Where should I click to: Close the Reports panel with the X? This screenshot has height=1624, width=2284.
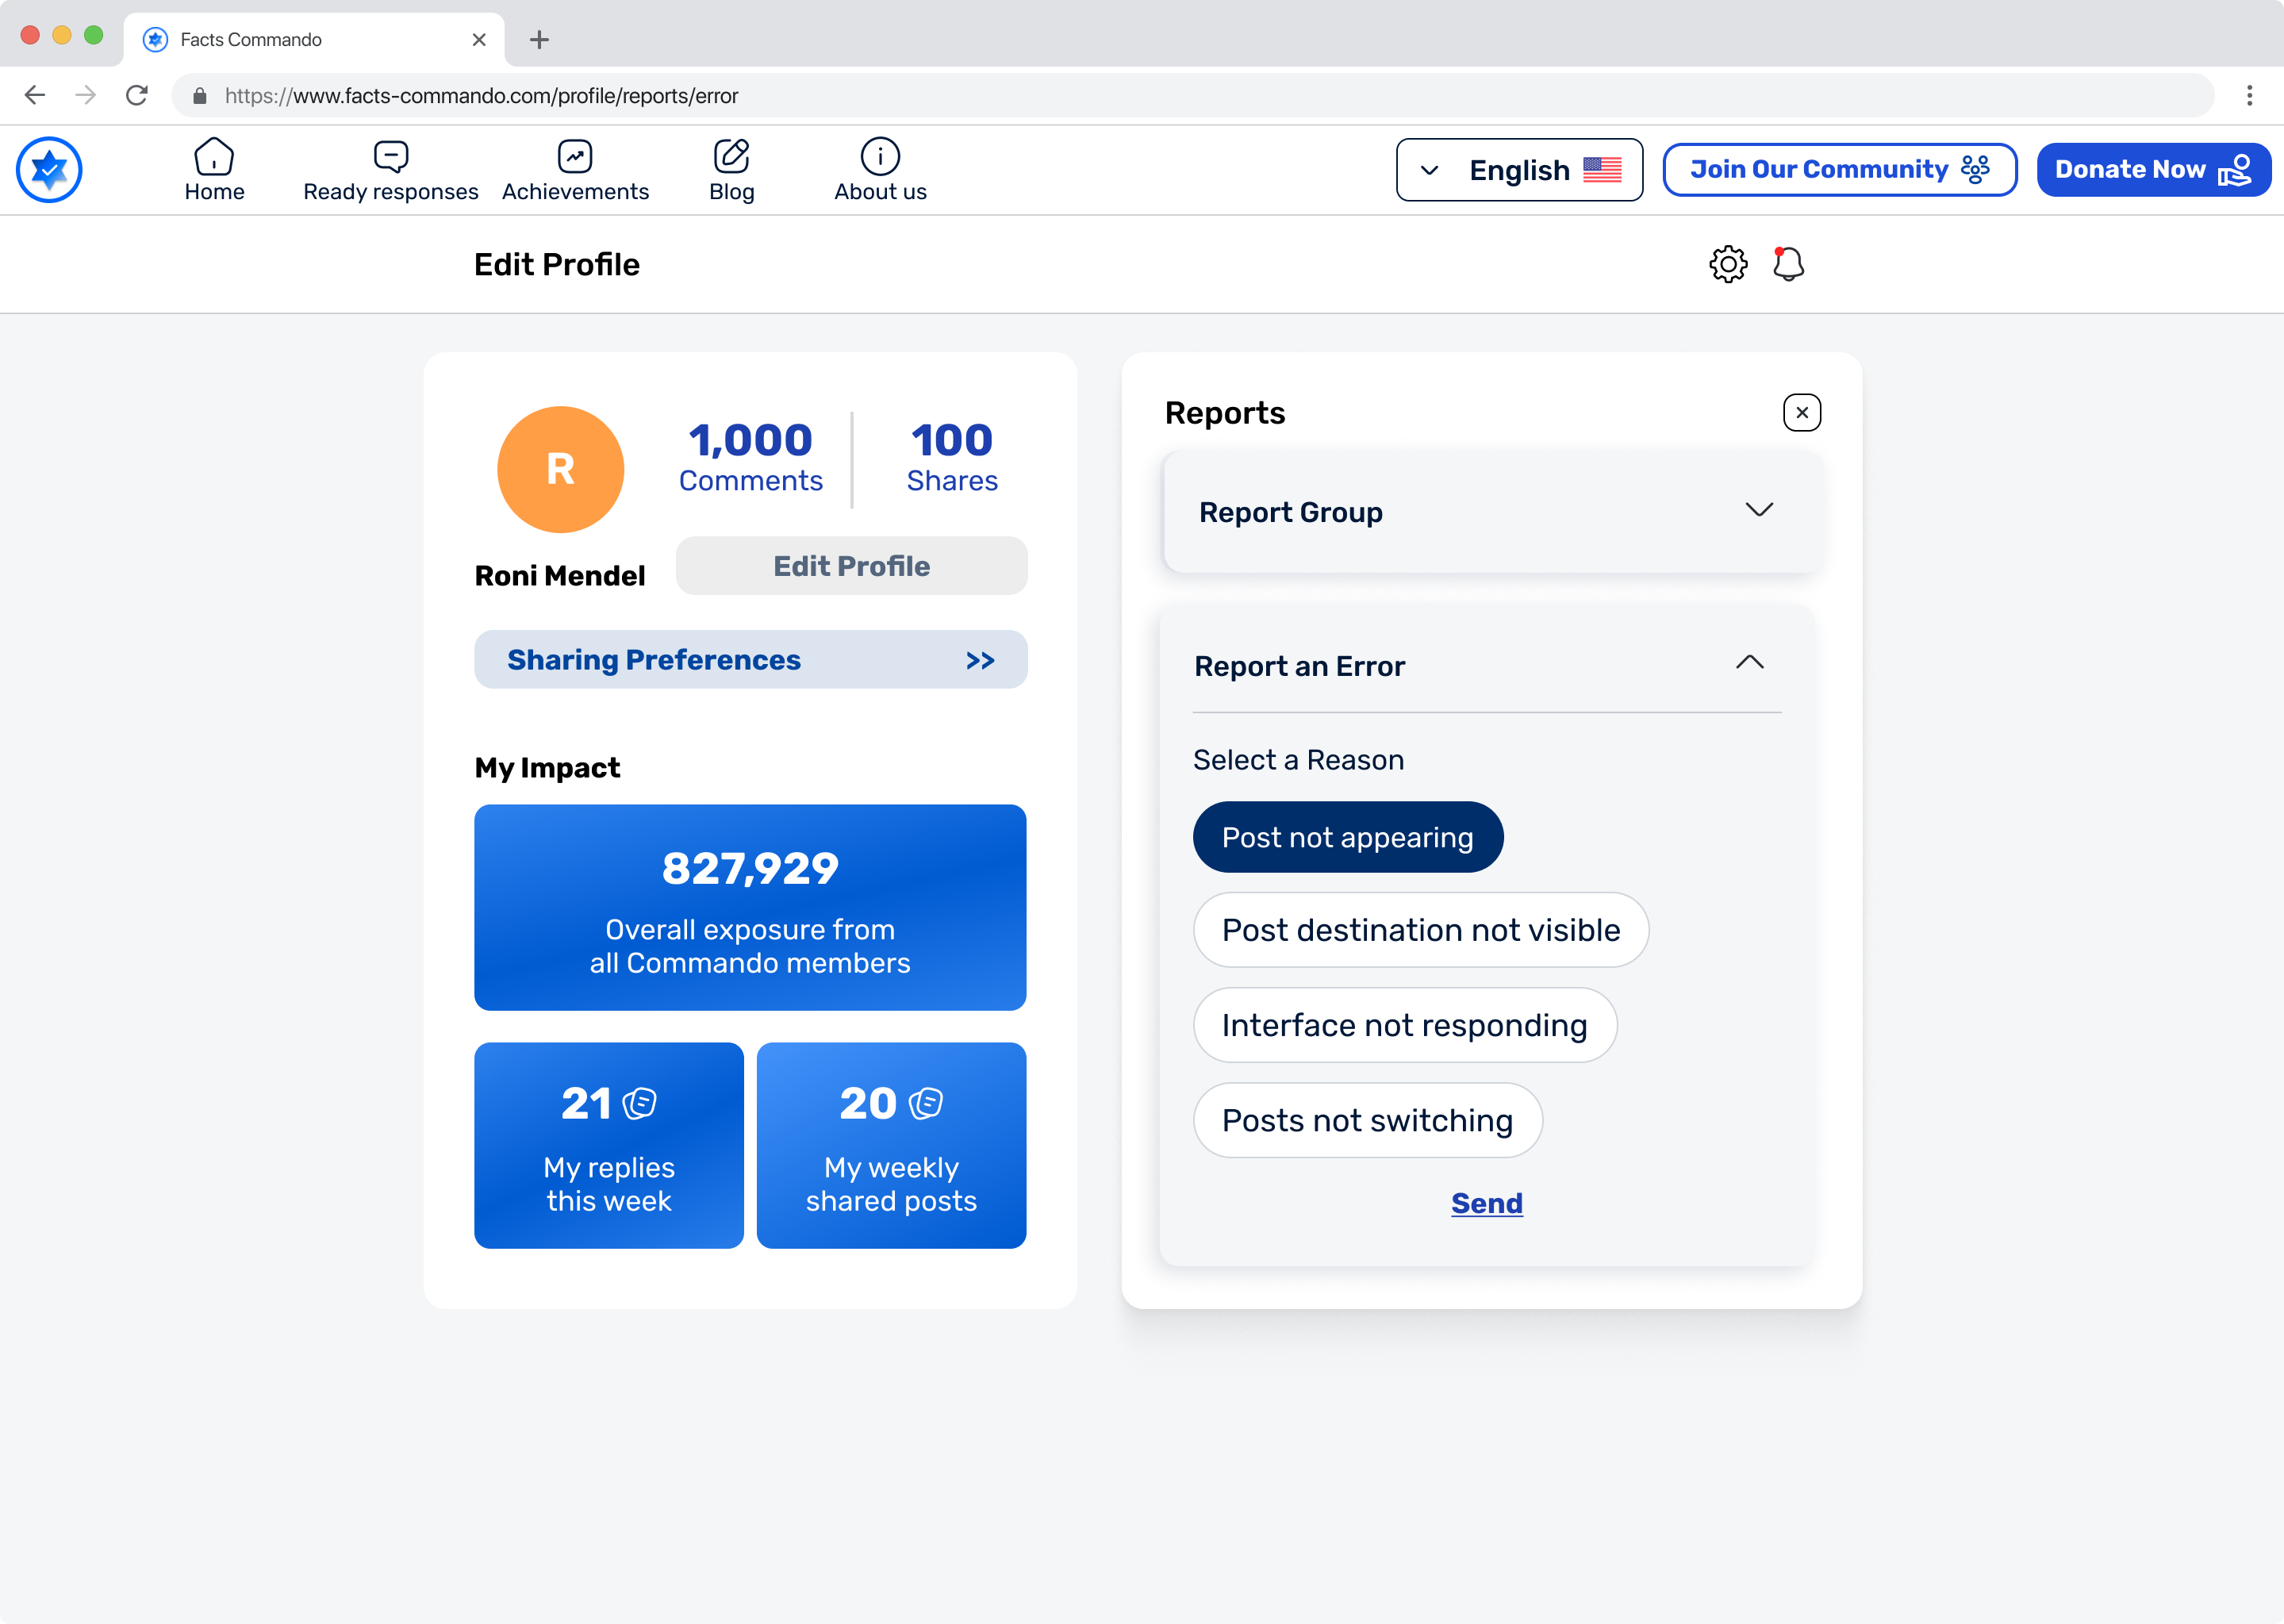[x=1802, y=413]
